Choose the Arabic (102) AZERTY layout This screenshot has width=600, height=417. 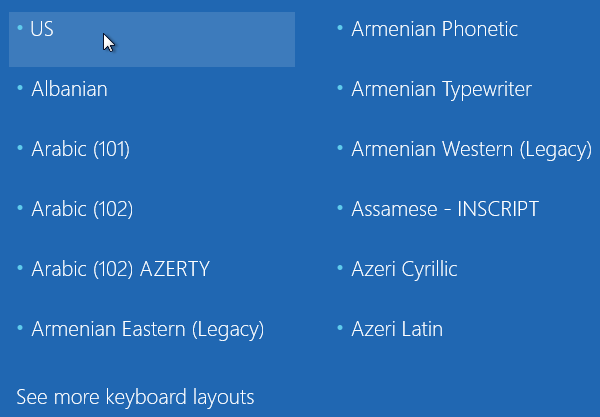pos(120,269)
